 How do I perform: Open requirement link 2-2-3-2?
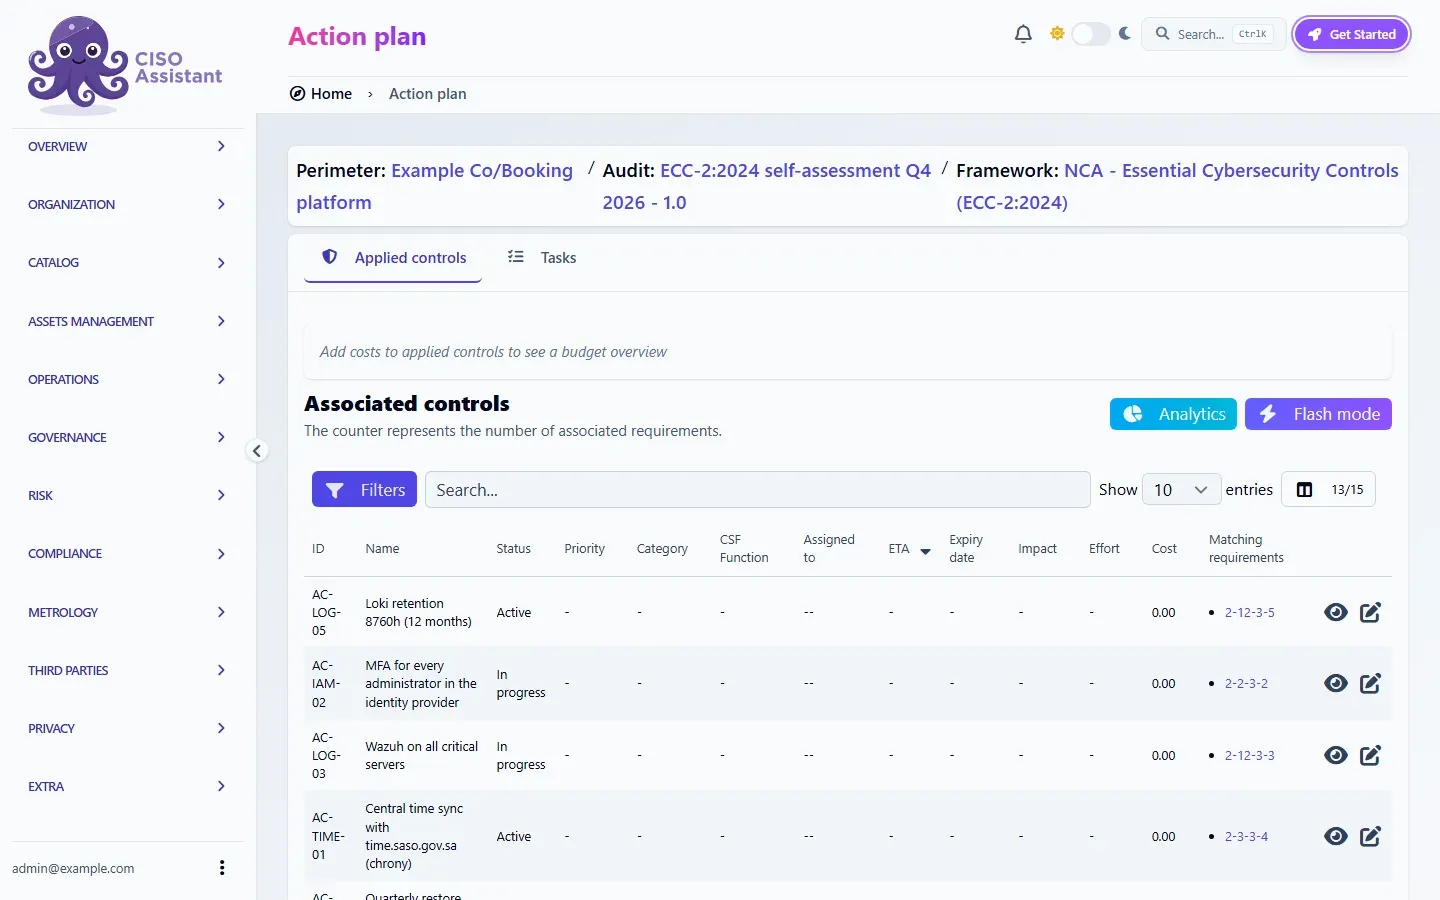tap(1246, 683)
